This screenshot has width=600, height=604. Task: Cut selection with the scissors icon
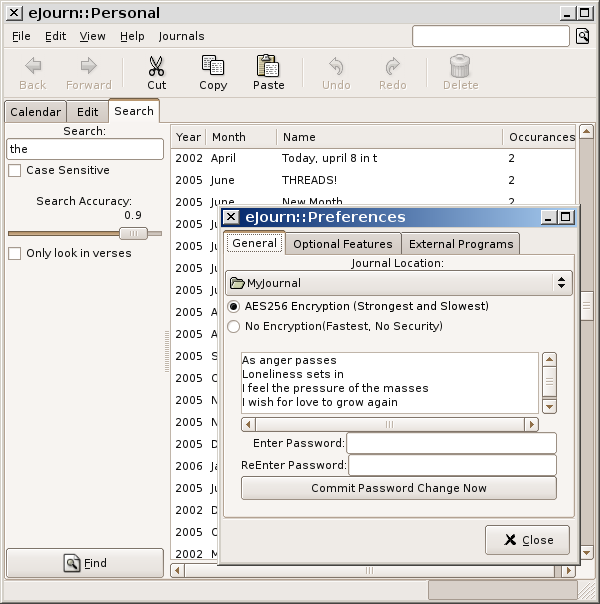point(156,65)
